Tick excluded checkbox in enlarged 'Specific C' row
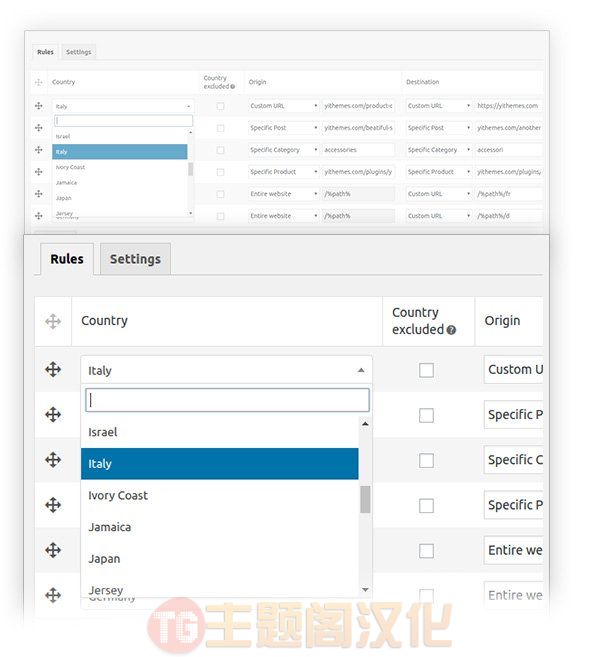 click(426, 460)
